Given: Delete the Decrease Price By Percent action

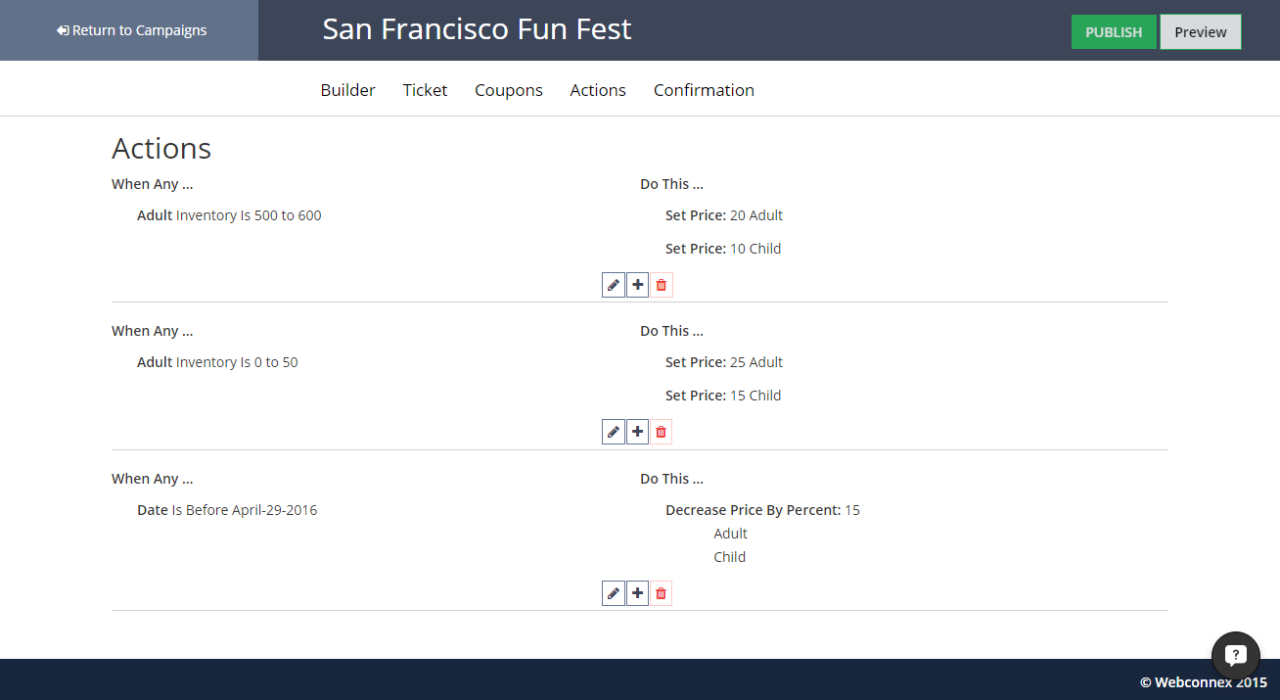Looking at the screenshot, I should point(661,593).
